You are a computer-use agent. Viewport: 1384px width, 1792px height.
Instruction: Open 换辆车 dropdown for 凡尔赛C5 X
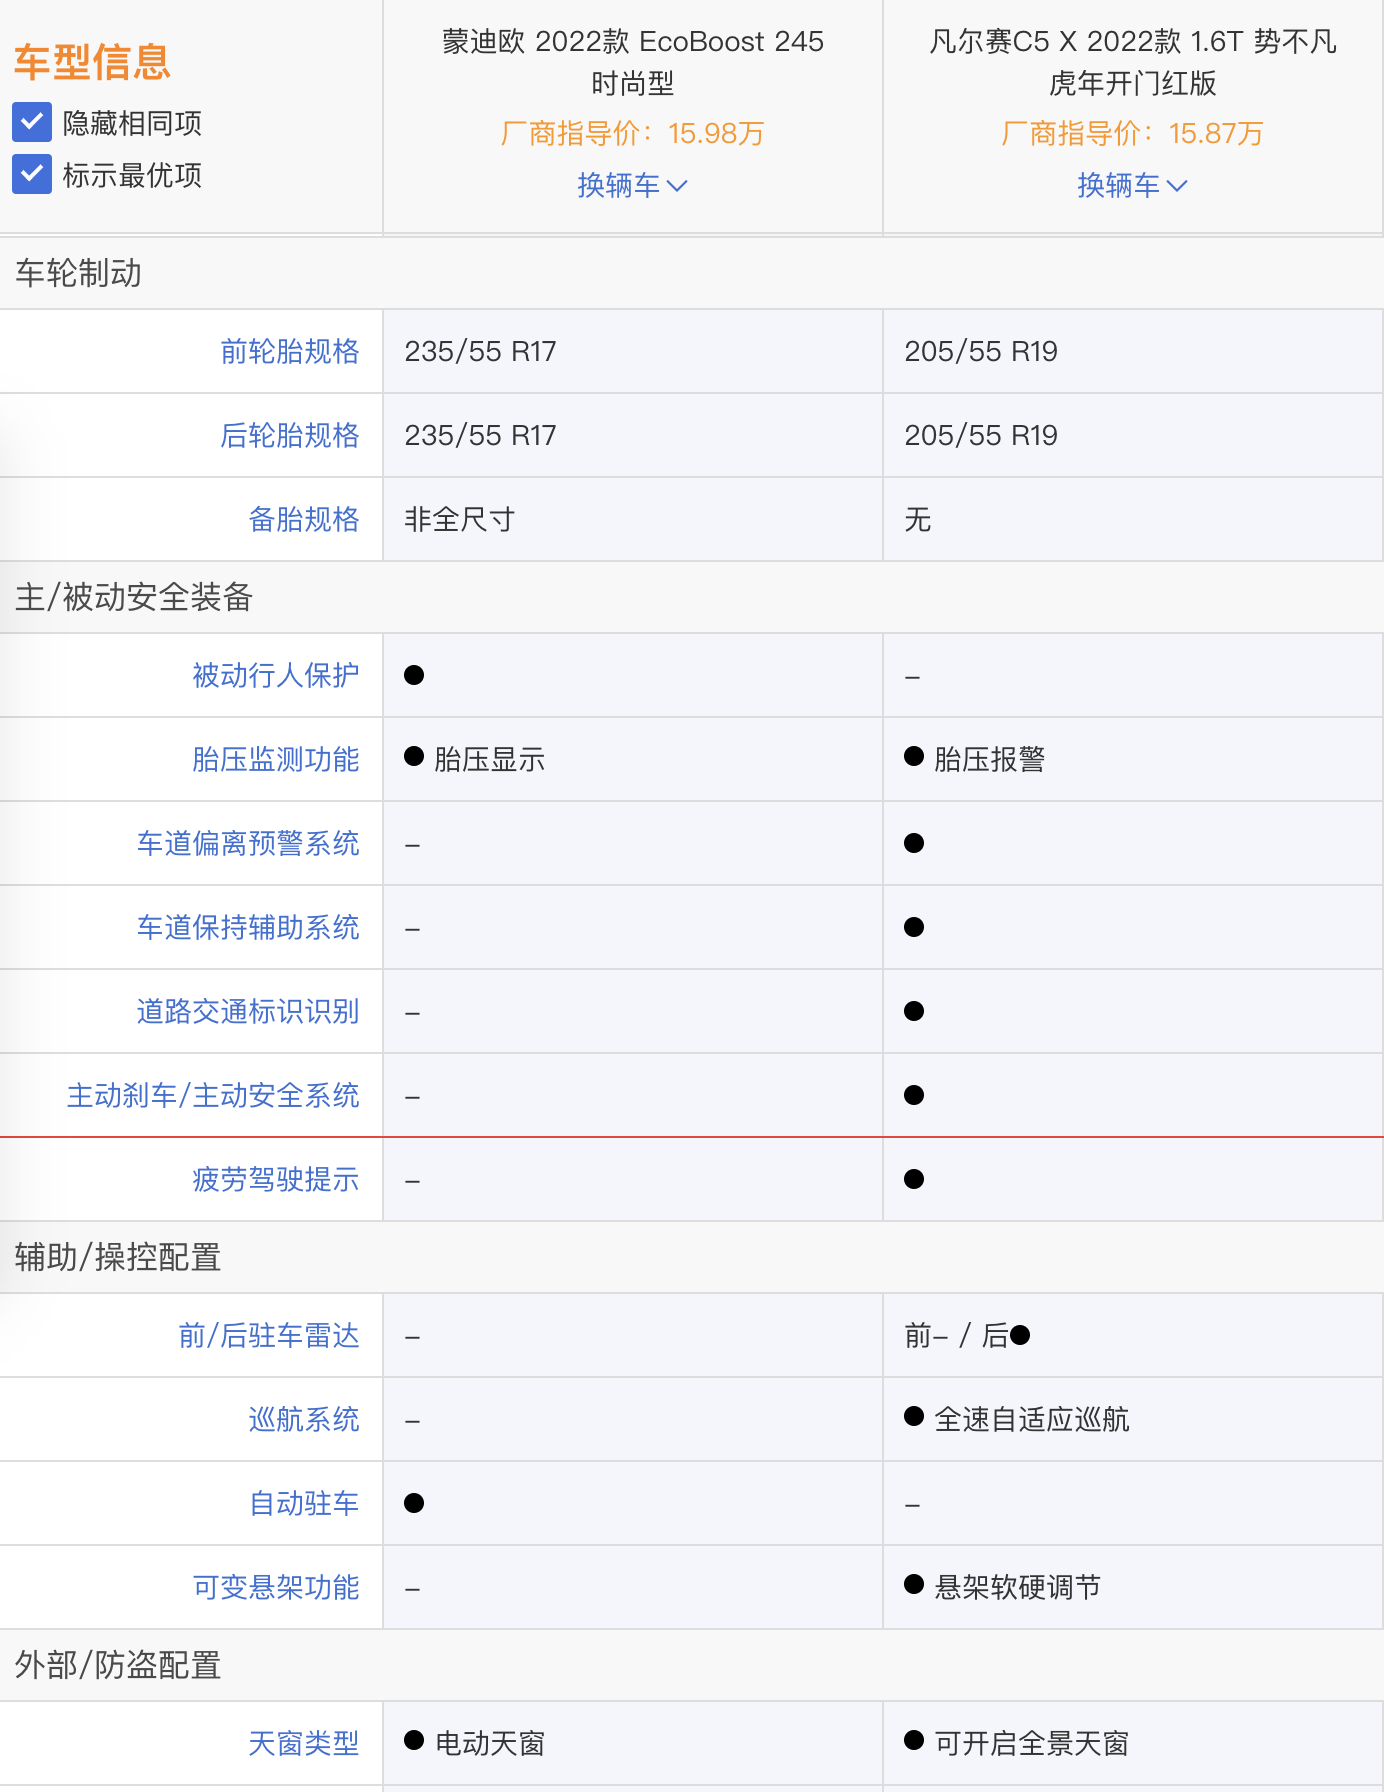coord(1132,185)
